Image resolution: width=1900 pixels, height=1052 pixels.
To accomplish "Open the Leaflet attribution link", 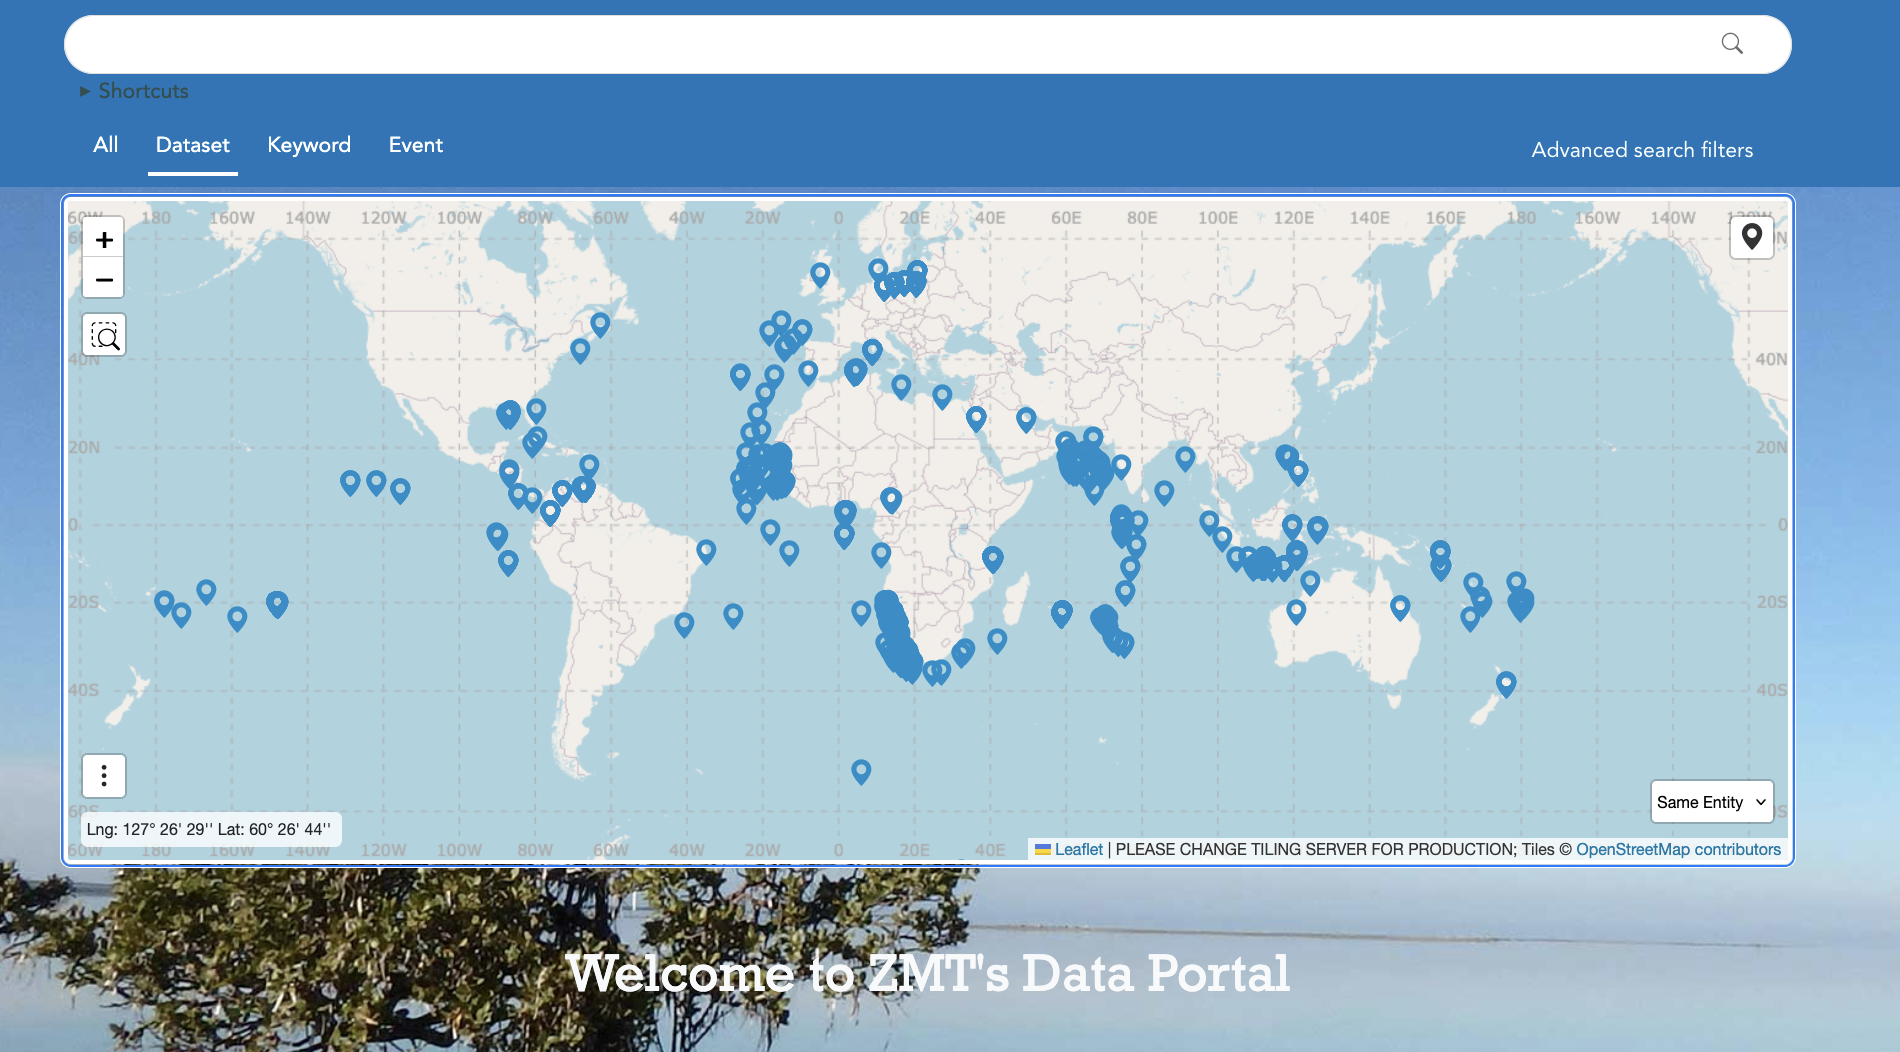I will click(1078, 849).
